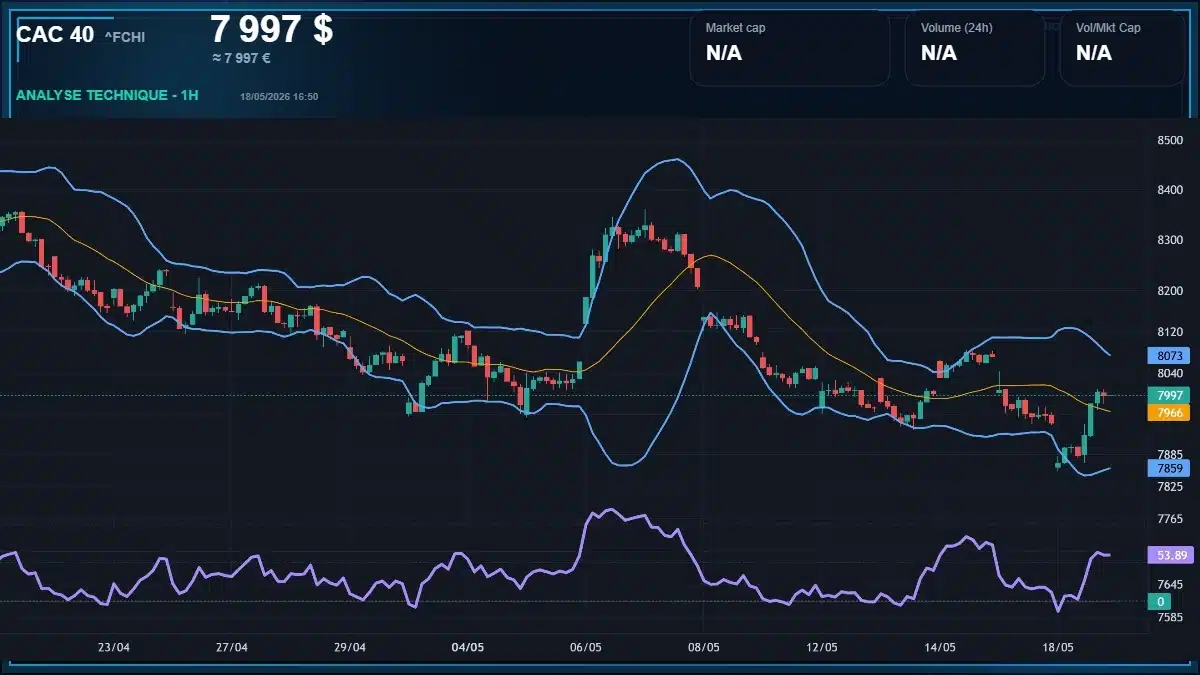Click the N/A value under Volume (24h)
This screenshot has width=1200, height=675.
(x=939, y=54)
